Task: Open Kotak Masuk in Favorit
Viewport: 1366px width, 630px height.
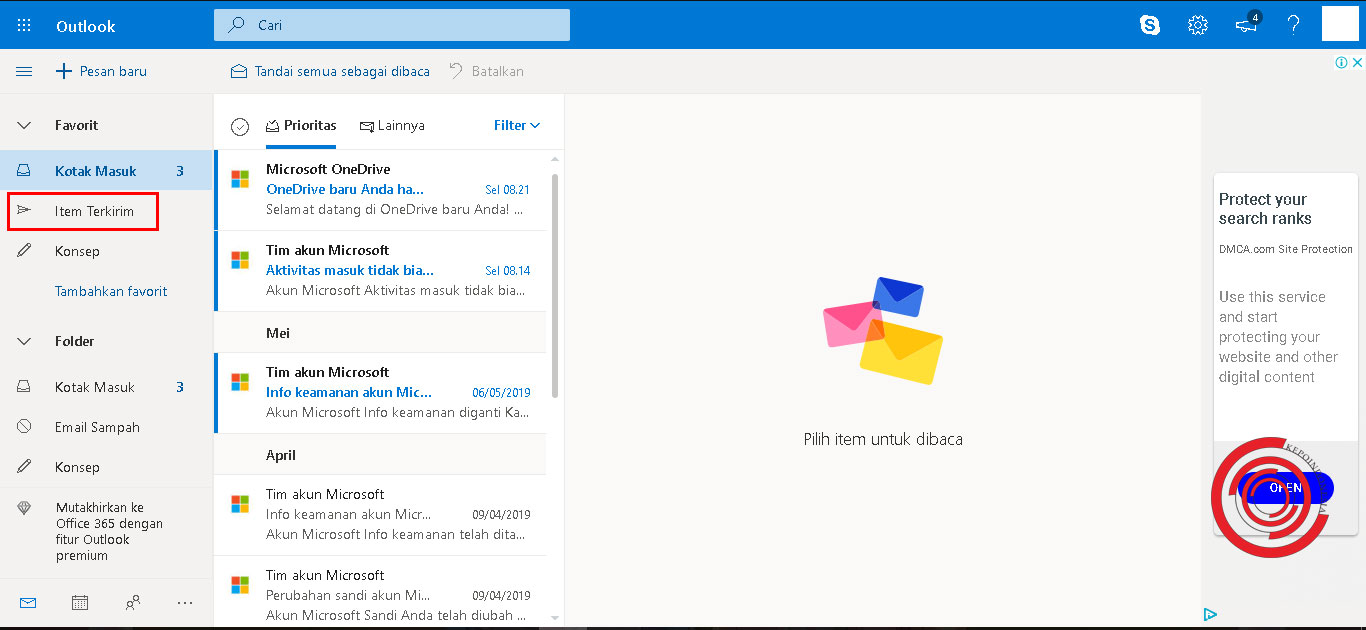Action: click(106, 171)
